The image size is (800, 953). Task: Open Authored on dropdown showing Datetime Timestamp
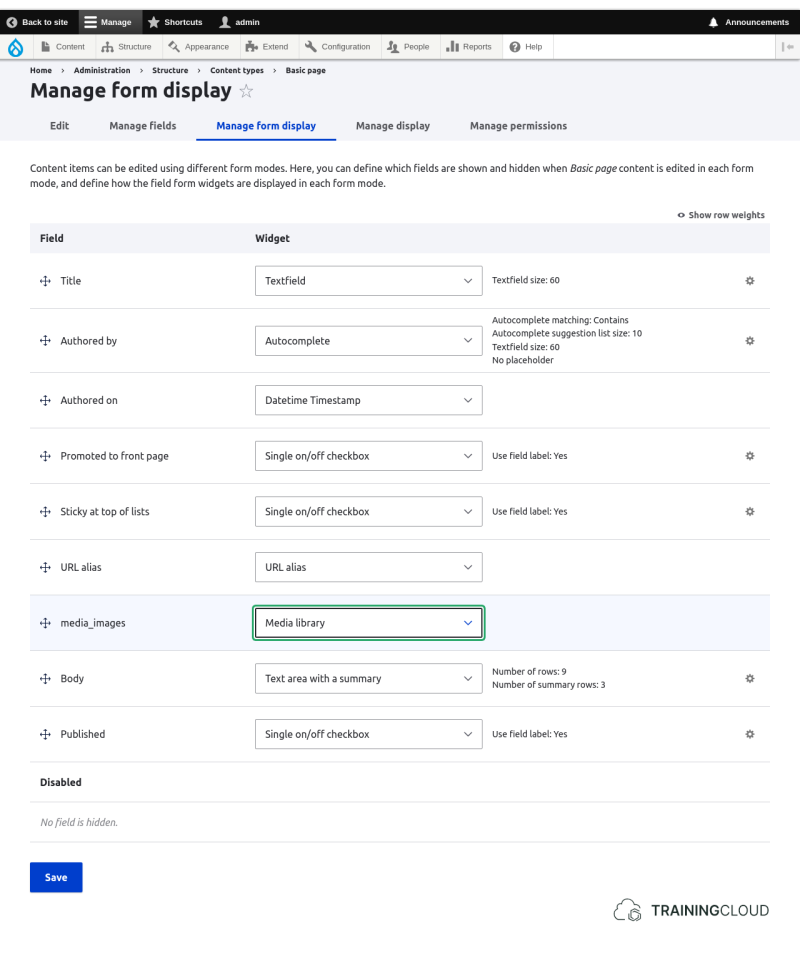click(369, 401)
